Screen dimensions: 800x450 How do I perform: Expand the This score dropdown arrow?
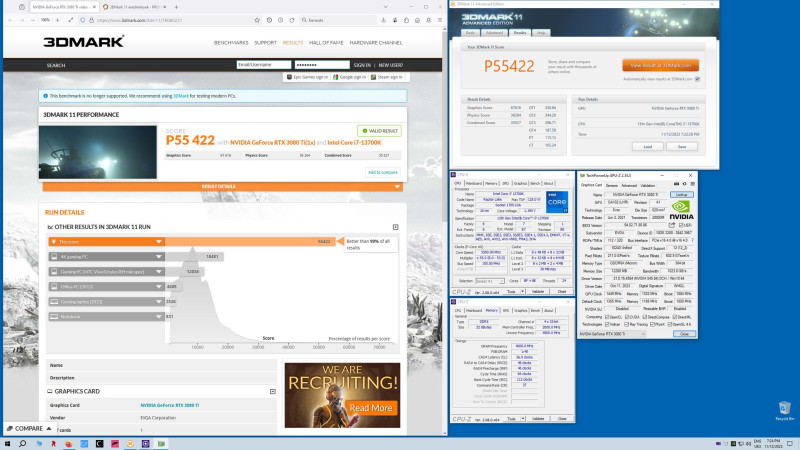(x=159, y=242)
